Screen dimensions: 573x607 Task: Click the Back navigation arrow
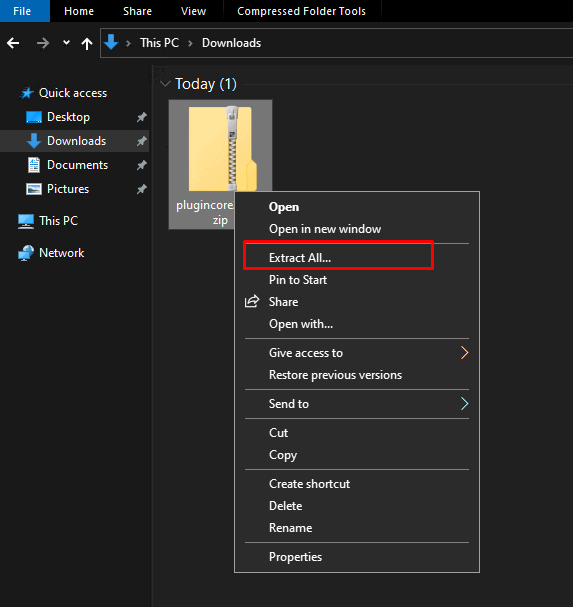(13, 43)
